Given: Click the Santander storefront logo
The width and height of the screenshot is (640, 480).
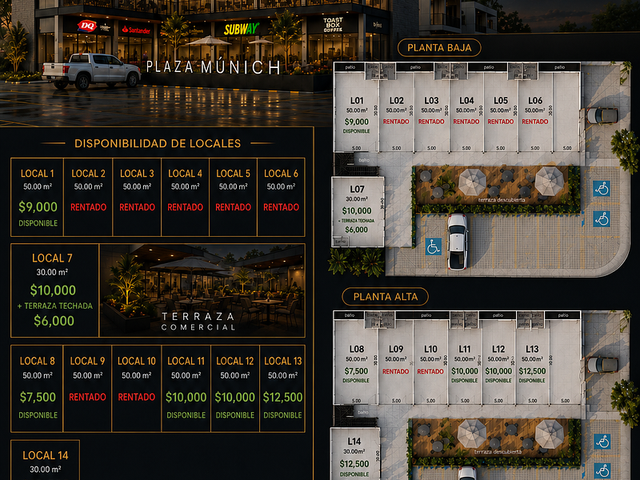Looking at the screenshot, I should (136, 30).
